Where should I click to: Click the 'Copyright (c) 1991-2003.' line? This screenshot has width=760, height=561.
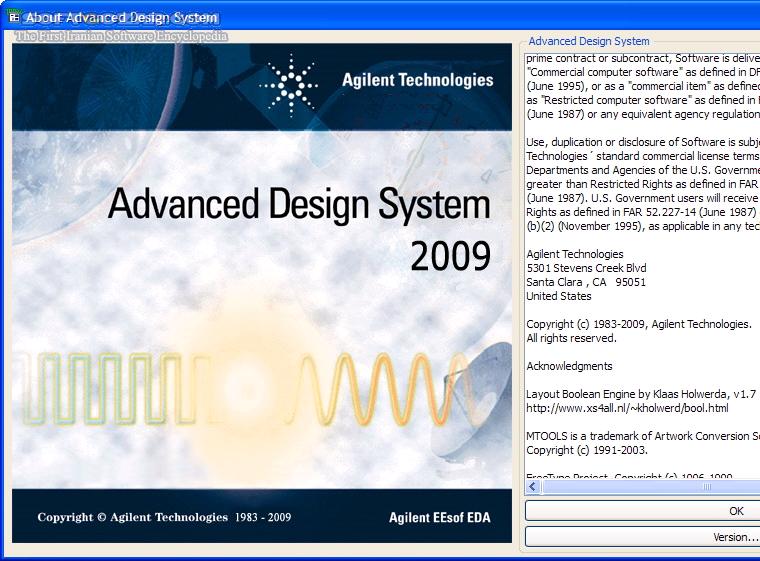(587, 450)
